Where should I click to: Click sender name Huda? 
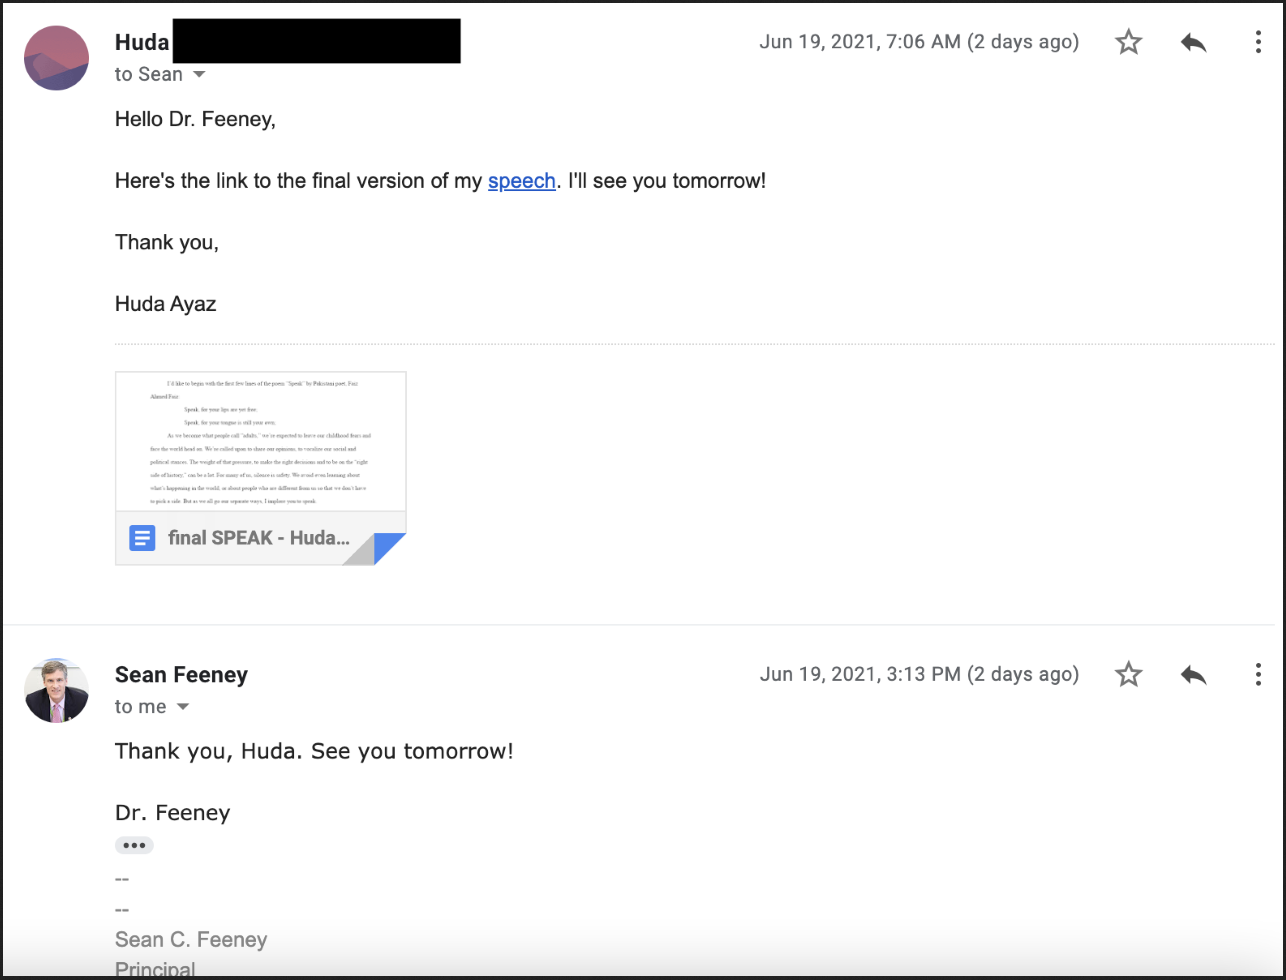pyautogui.click(x=142, y=42)
